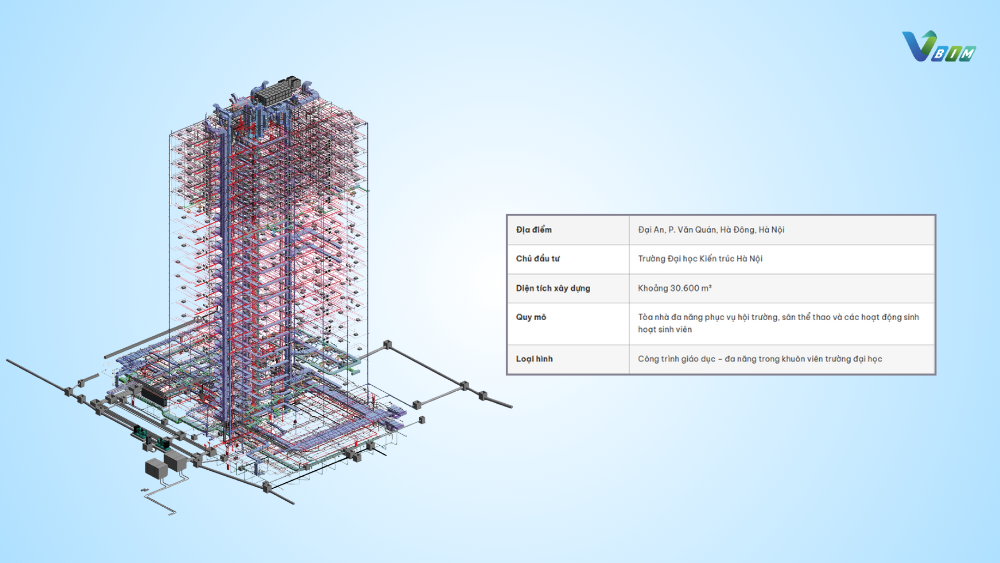The height and width of the screenshot is (563, 1000).
Task: Select the black equipment block in the basement
Action: (154, 395)
